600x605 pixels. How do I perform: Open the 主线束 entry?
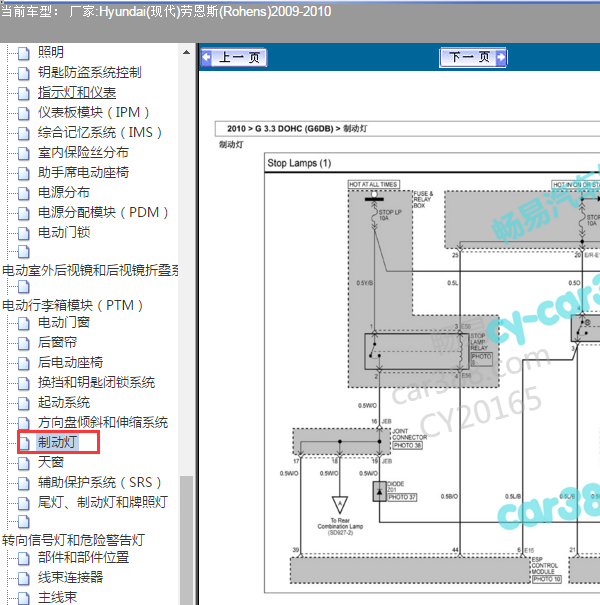tap(57, 597)
